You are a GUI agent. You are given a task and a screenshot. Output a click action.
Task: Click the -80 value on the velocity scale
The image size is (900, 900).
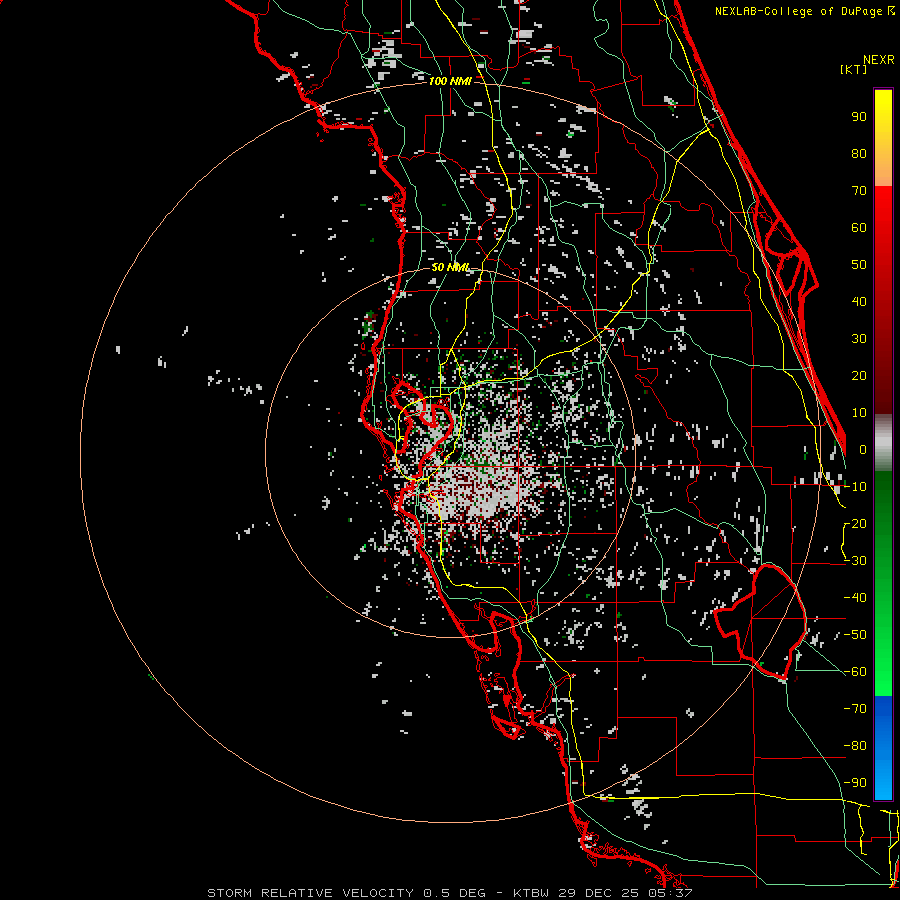[855, 746]
